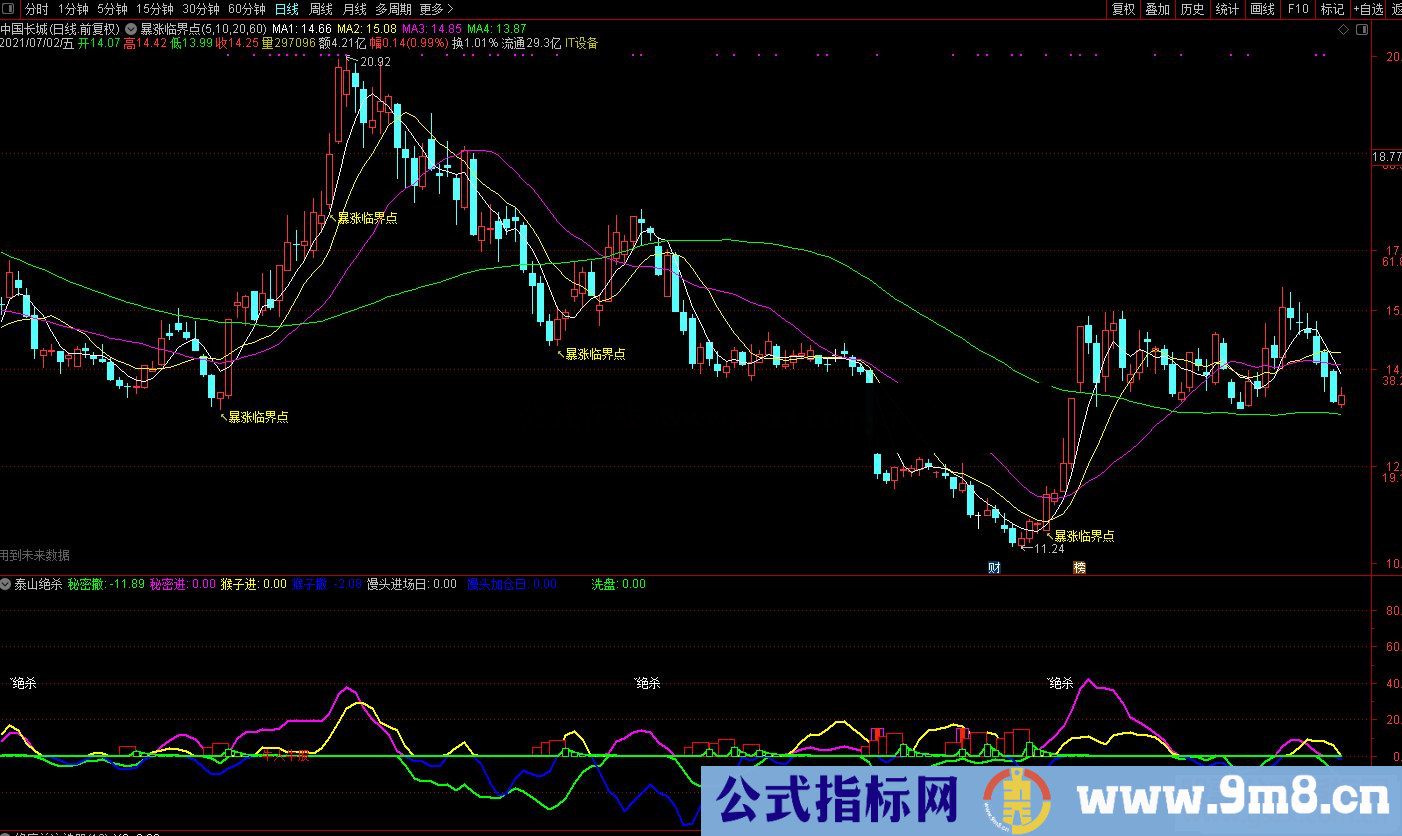1402x836 pixels.
Task: Click the 财 marker below the candles
Action: pyautogui.click(x=994, y=567)
